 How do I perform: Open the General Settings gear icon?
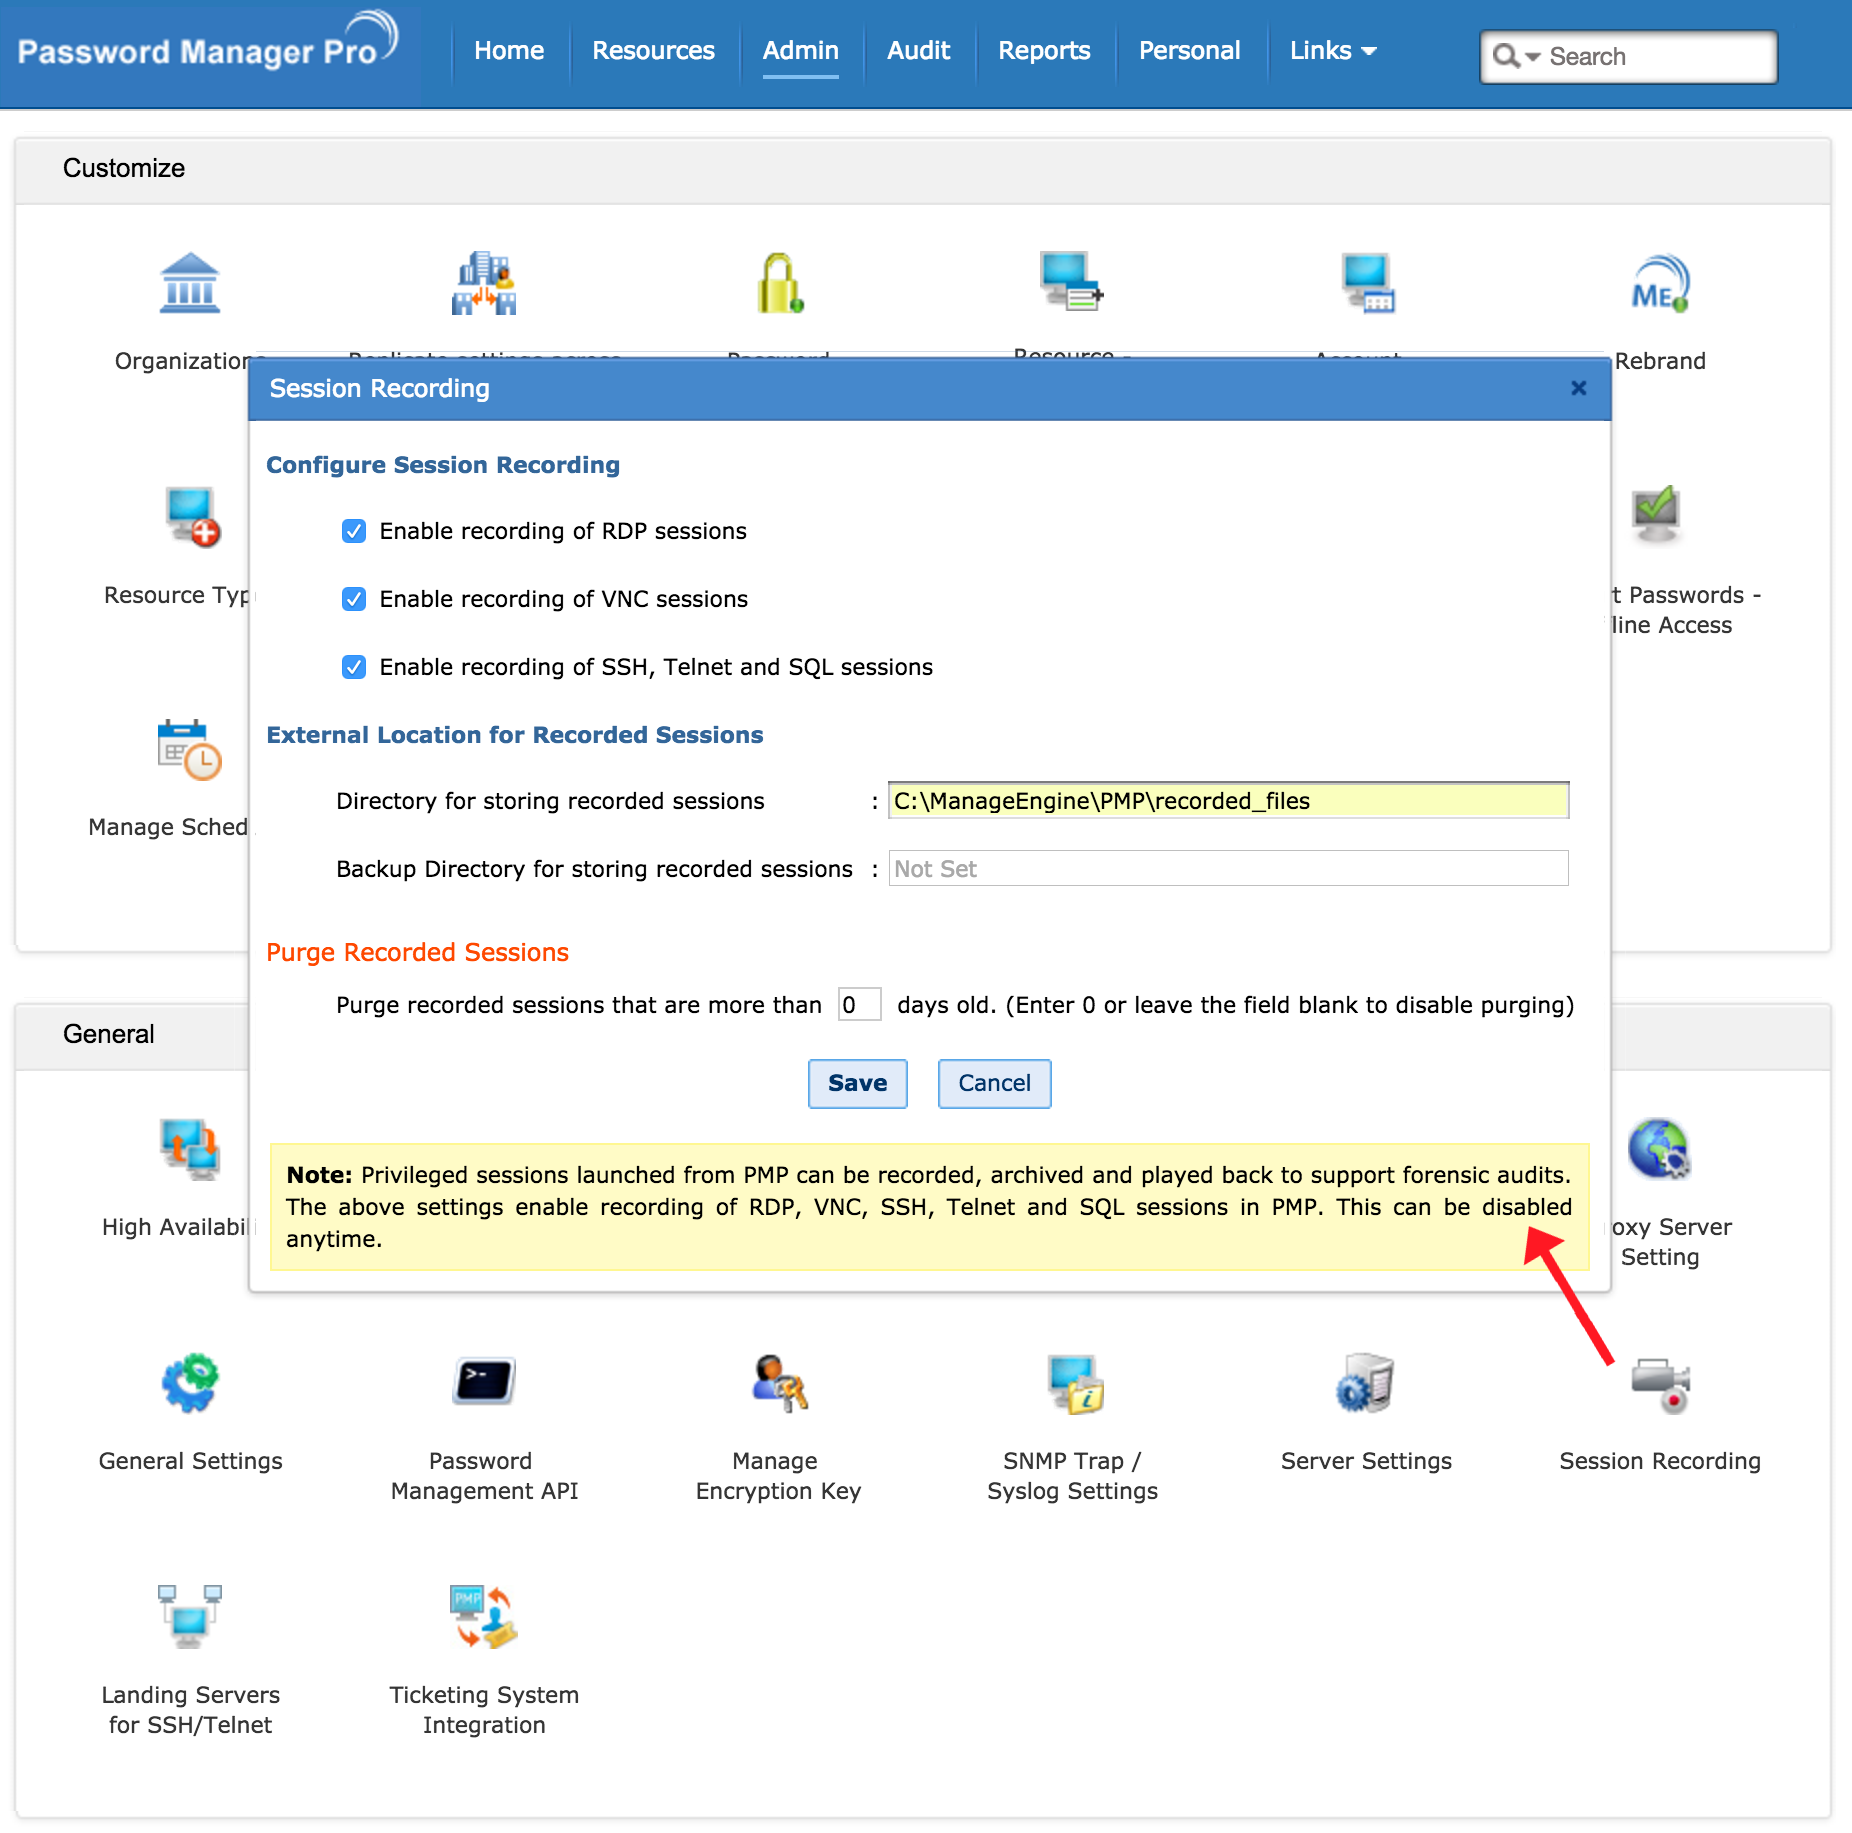click(x=190, y=1383)
